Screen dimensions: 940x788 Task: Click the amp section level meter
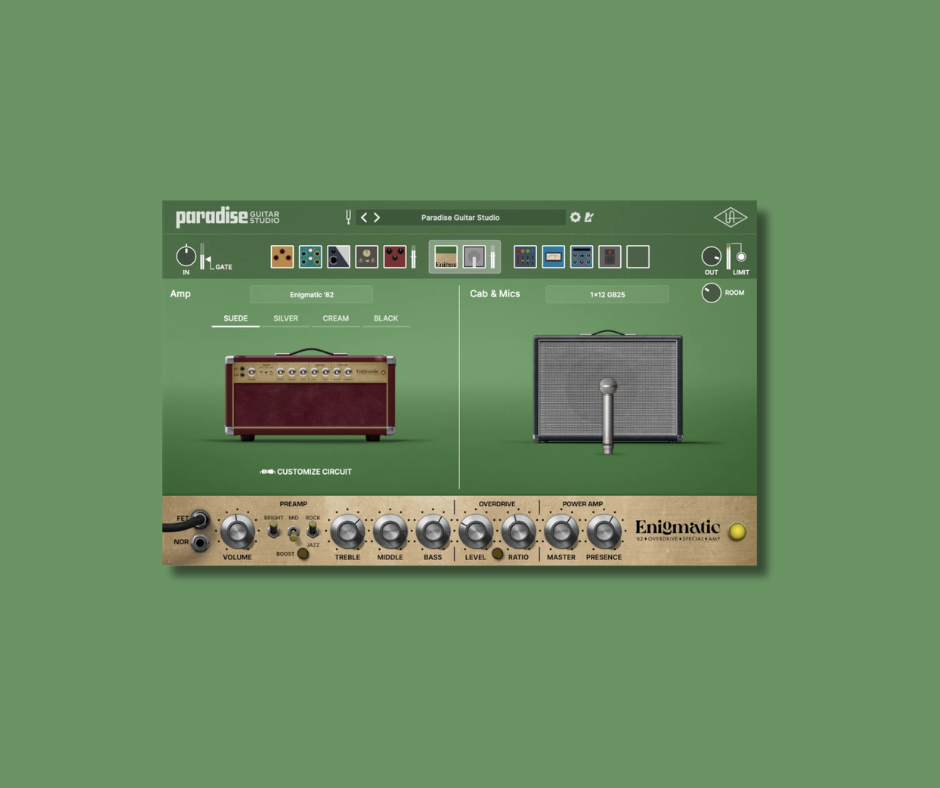pos(493,257)
